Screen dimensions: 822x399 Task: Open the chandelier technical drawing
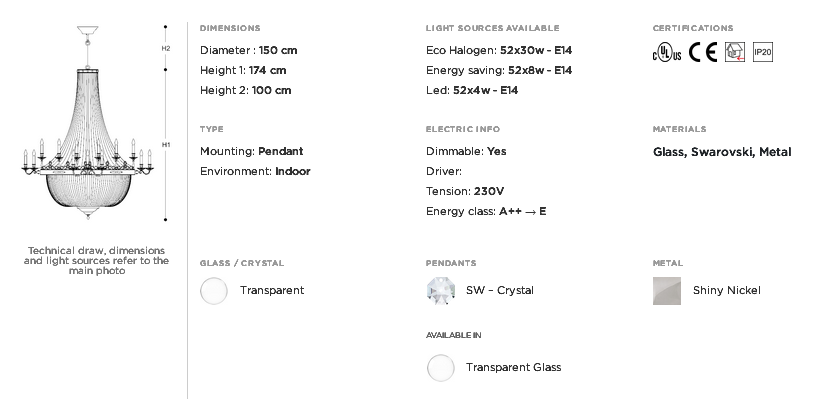pyautogui.click(x=88, y=122)
